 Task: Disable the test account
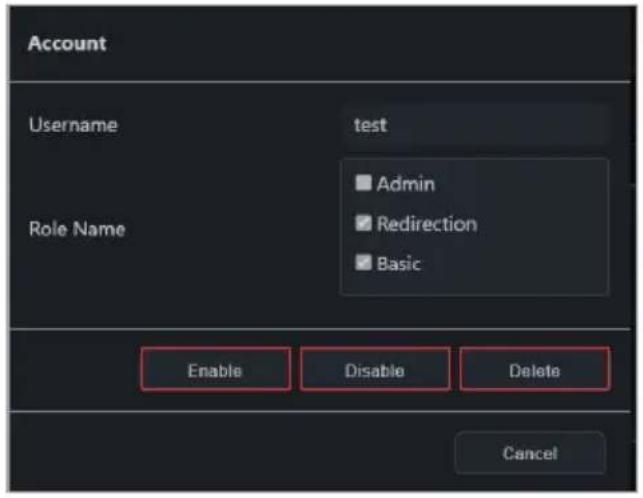(x=375, y=370)
